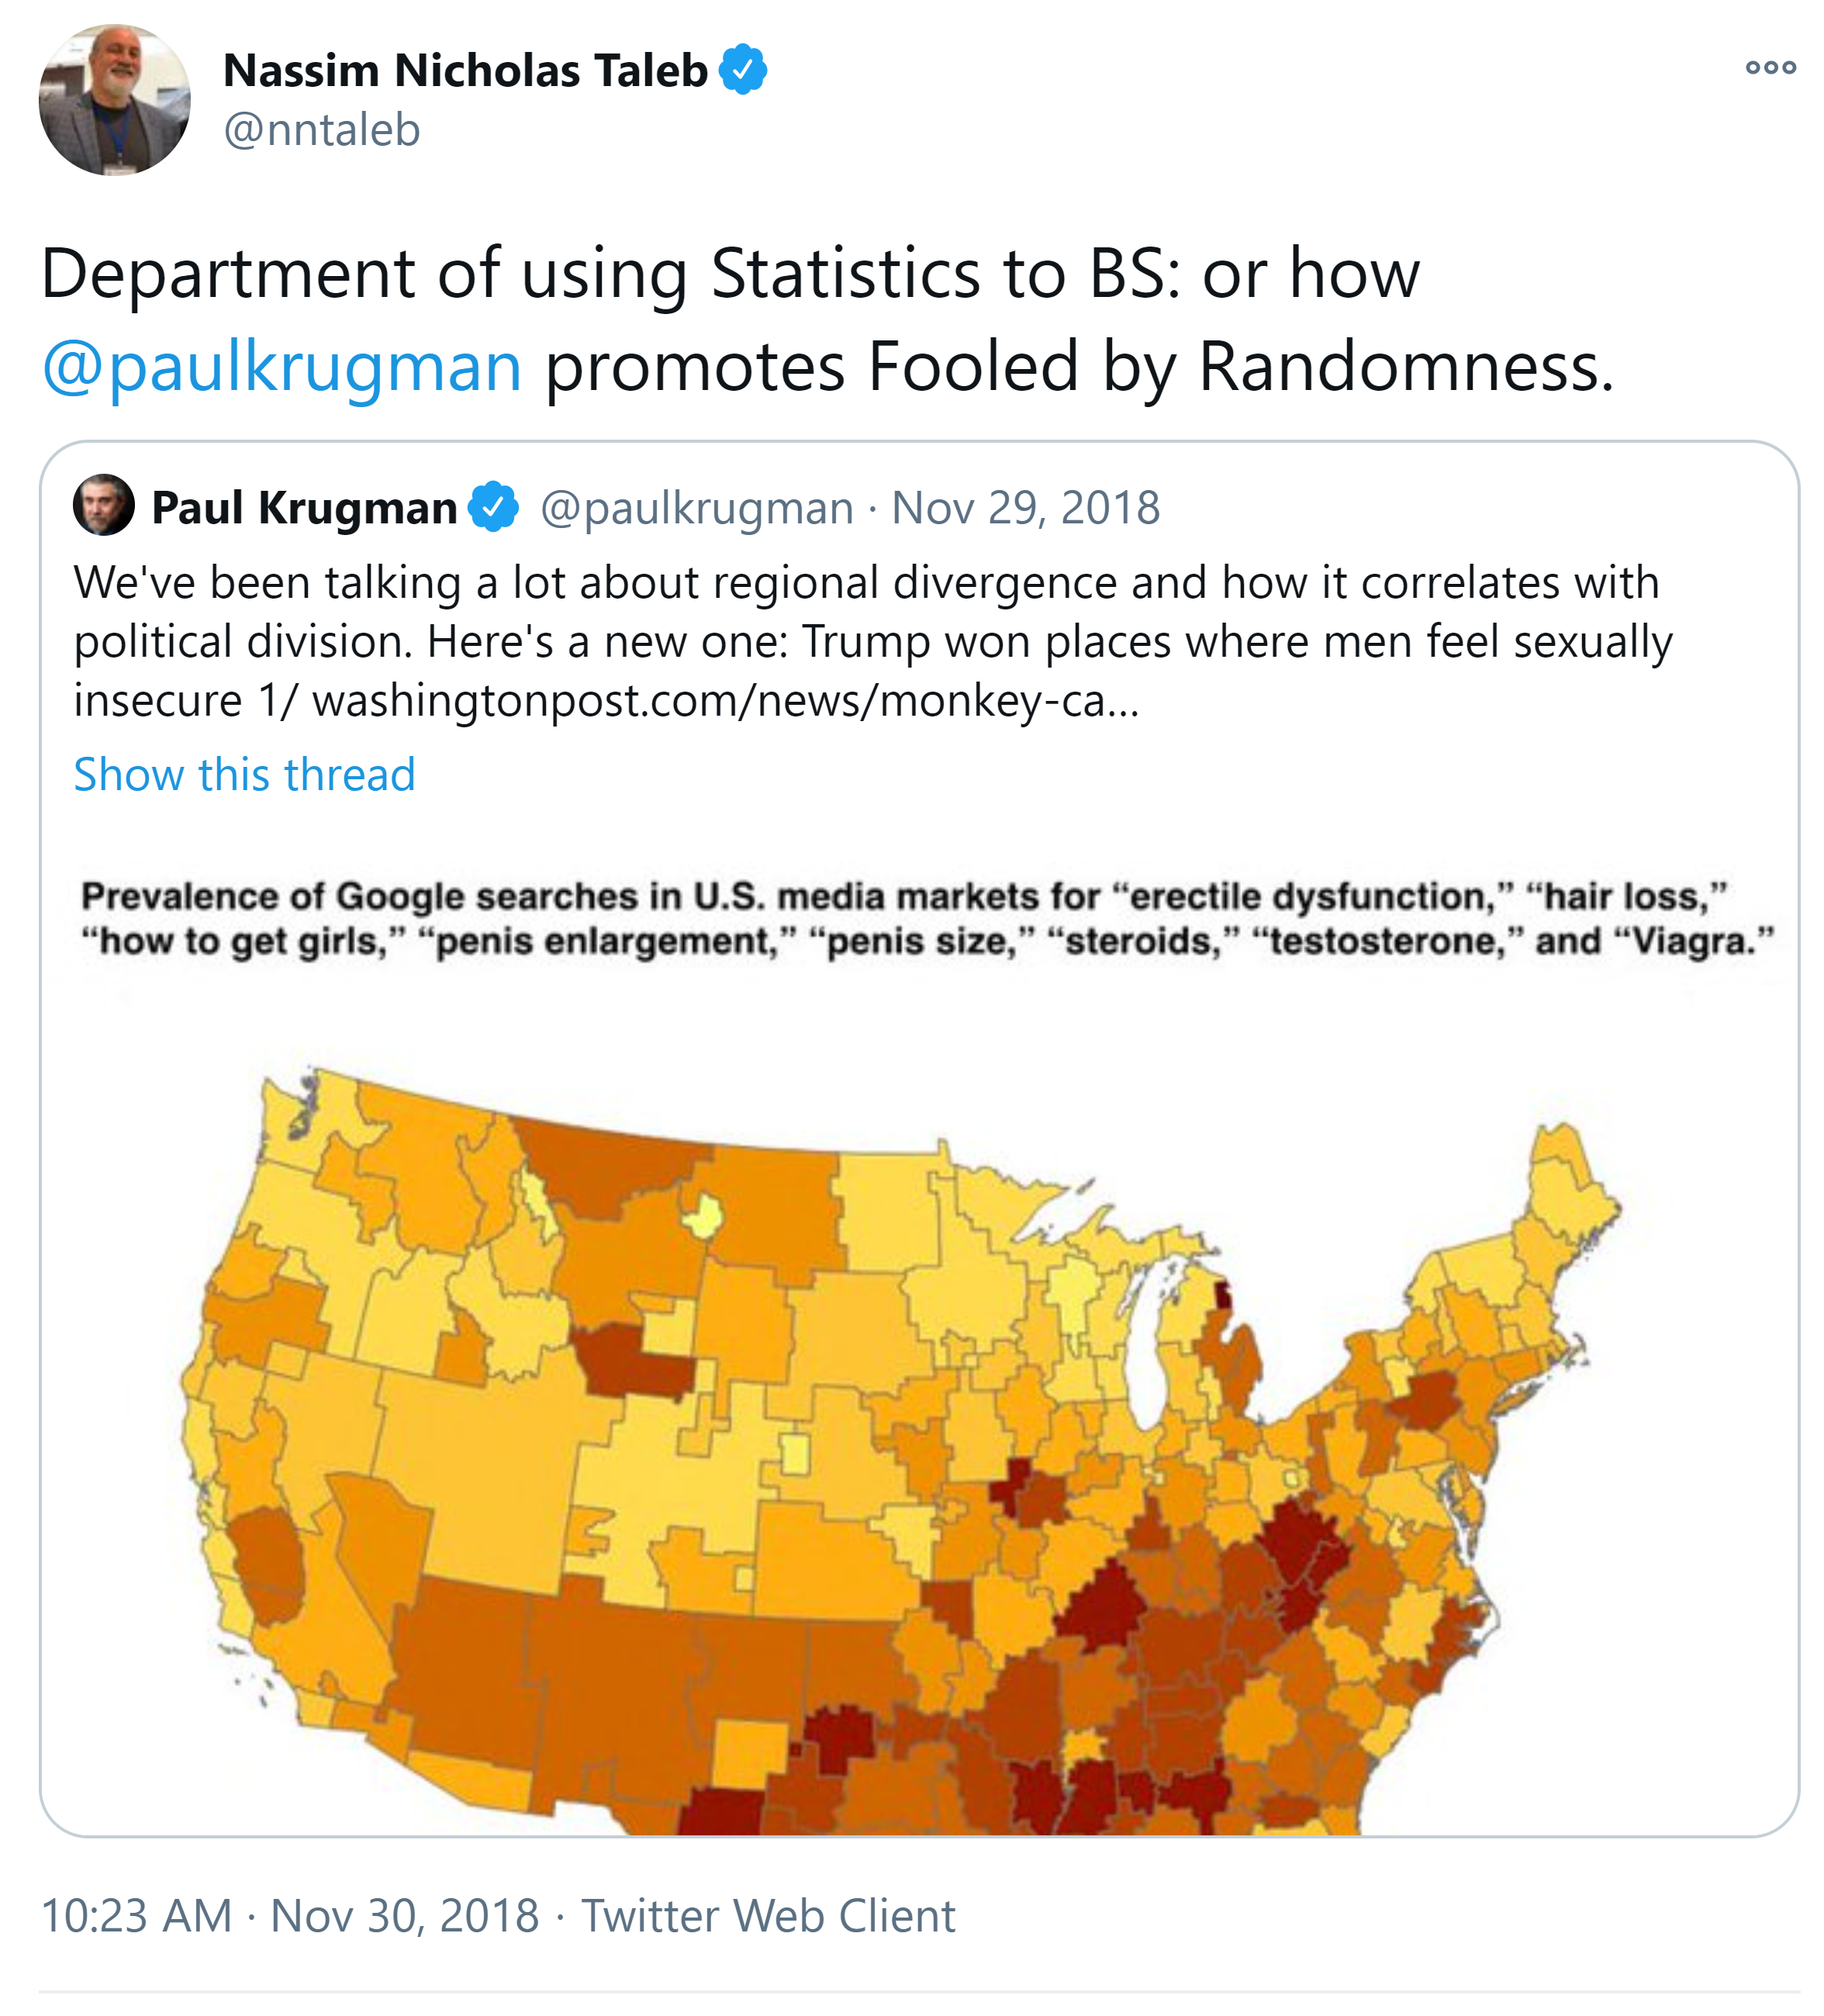Click Paul Krugman's small avatar in quoted tweet
The image size is (1824, 2016).
tap(104, 506)
